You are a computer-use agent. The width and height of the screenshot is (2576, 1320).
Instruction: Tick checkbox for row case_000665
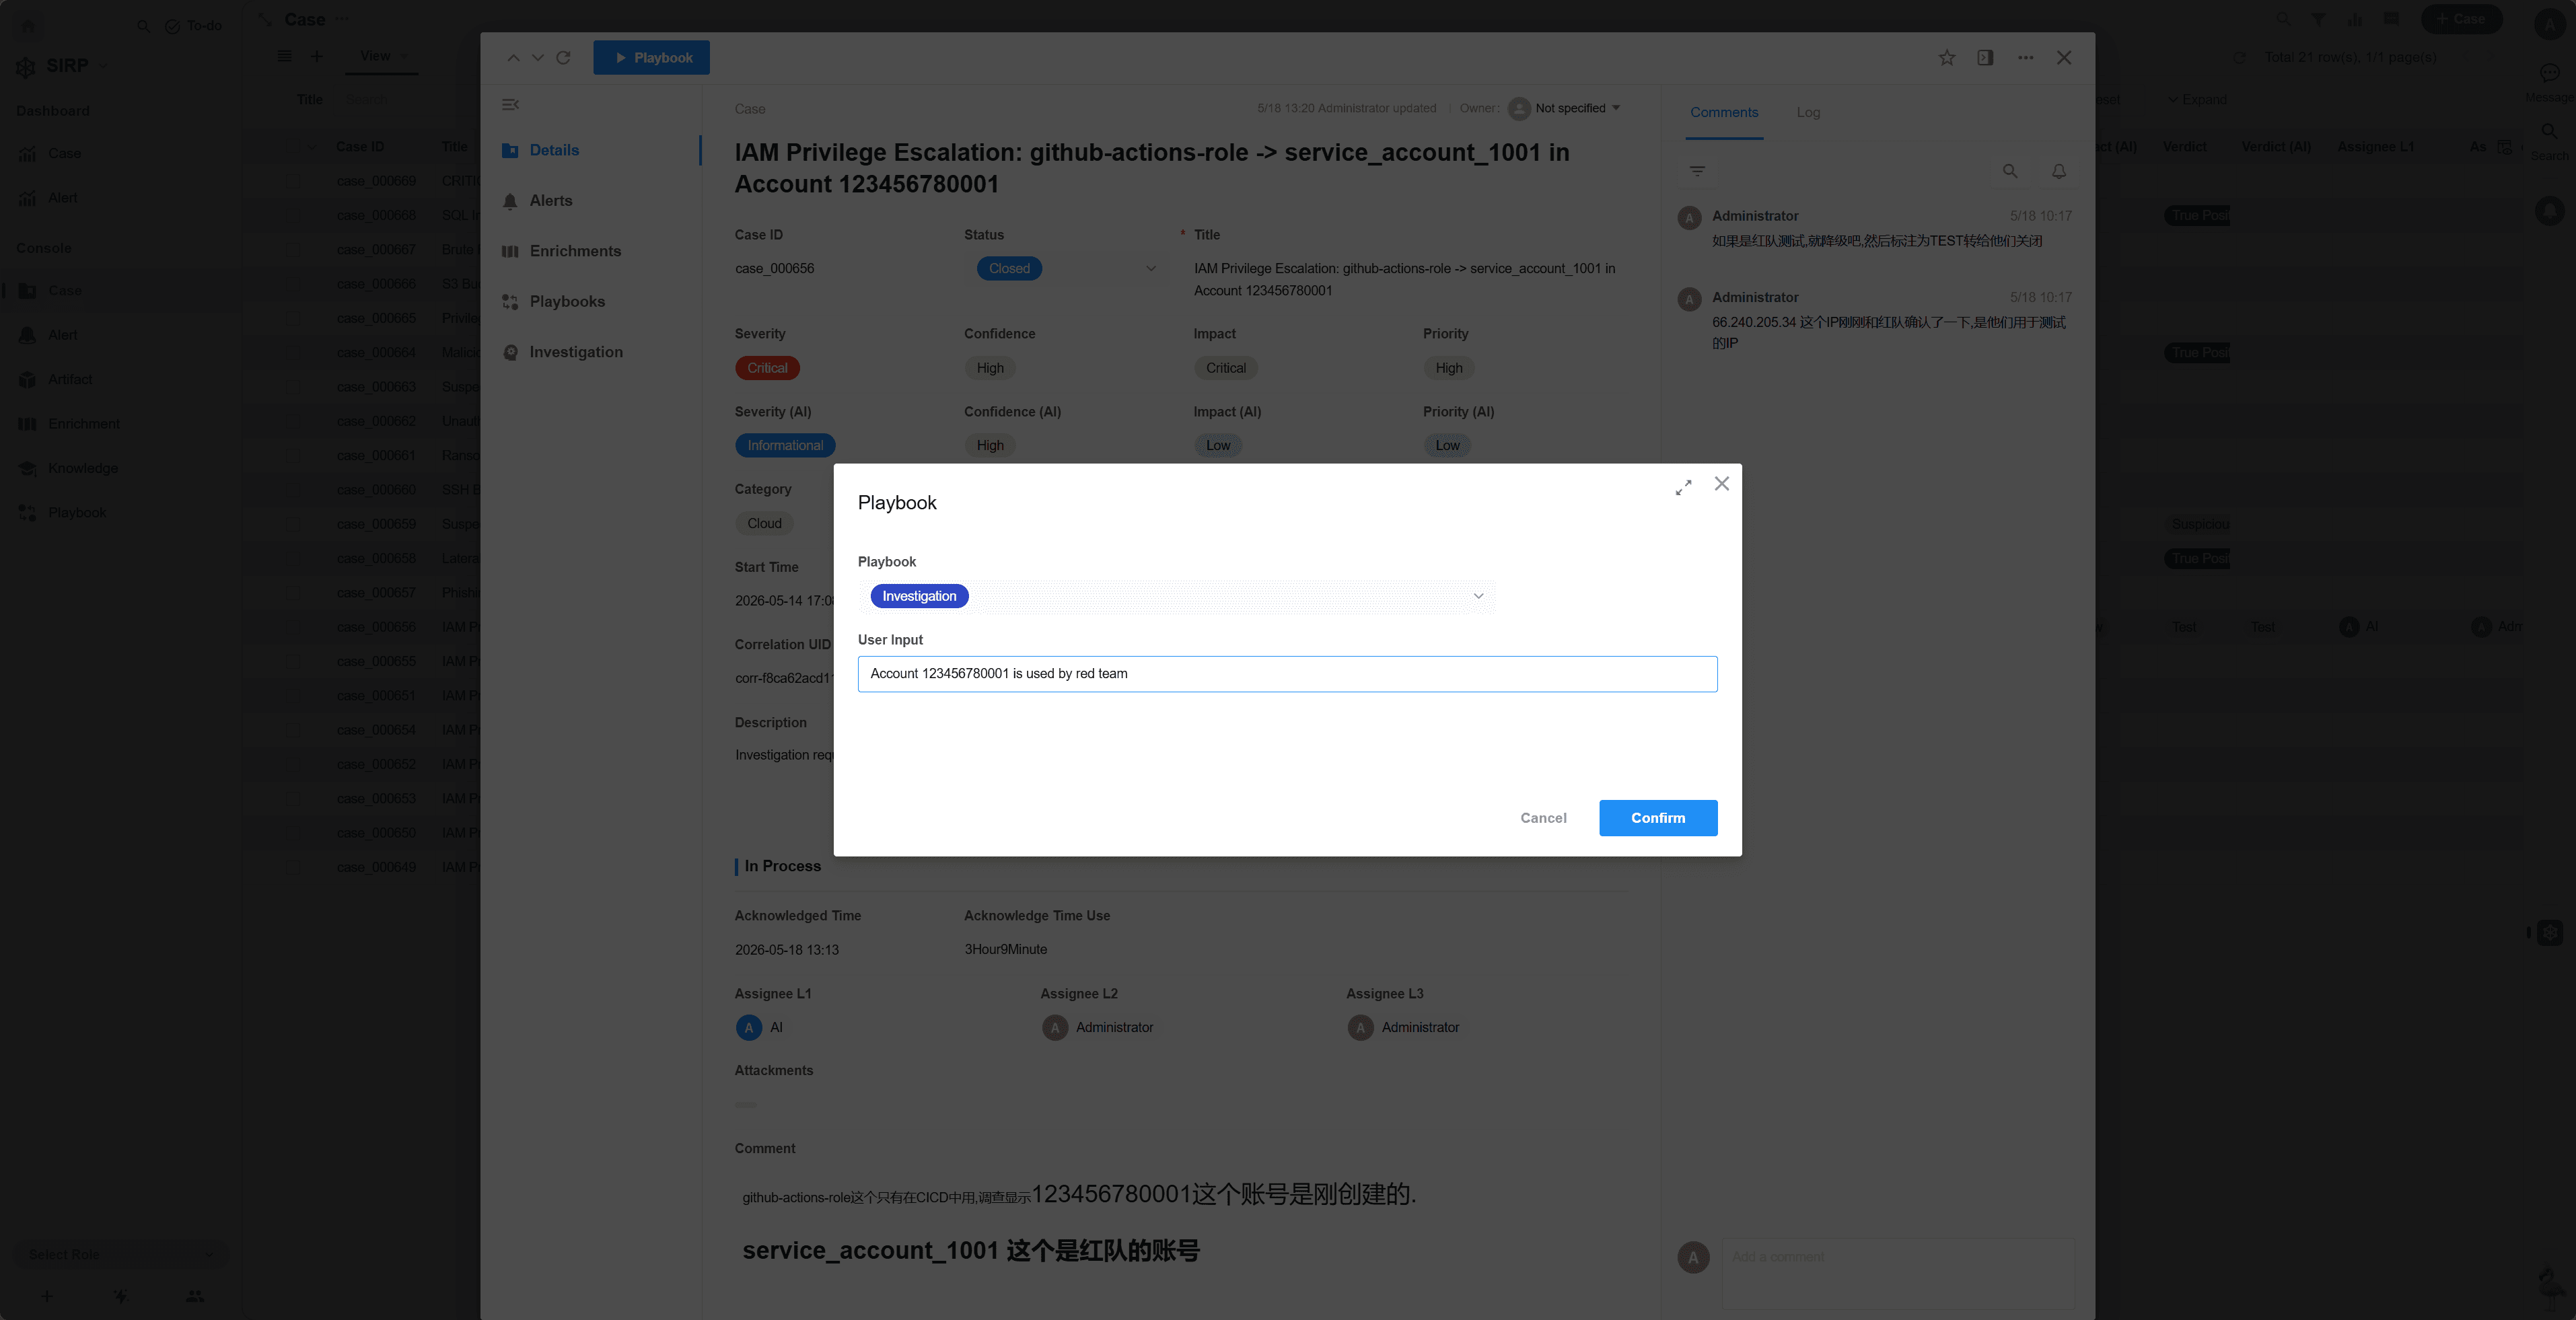tap(293, 319)
